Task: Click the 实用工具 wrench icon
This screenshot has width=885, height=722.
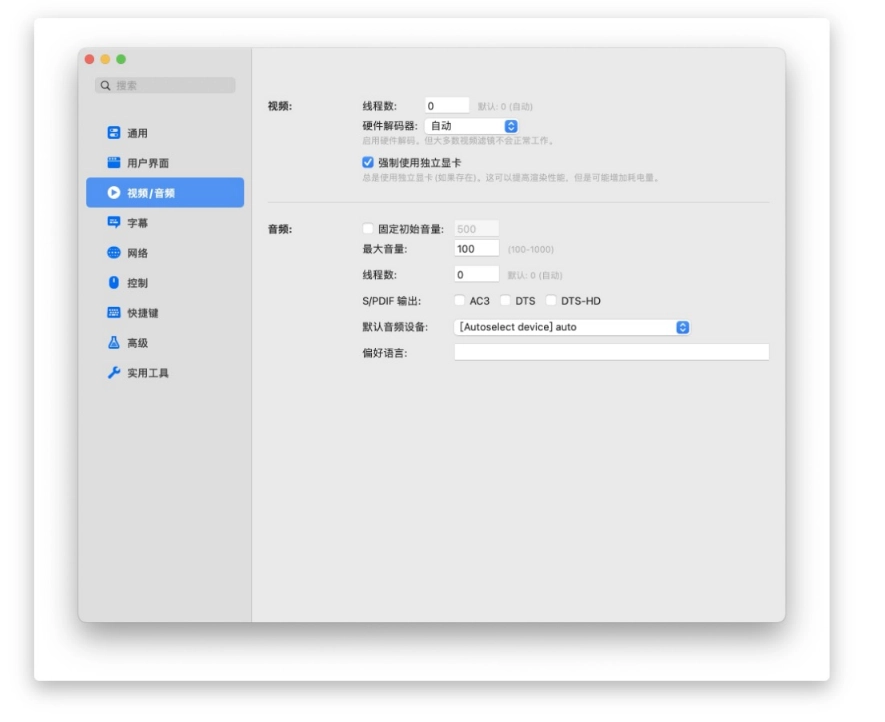Action: point(114,373)
